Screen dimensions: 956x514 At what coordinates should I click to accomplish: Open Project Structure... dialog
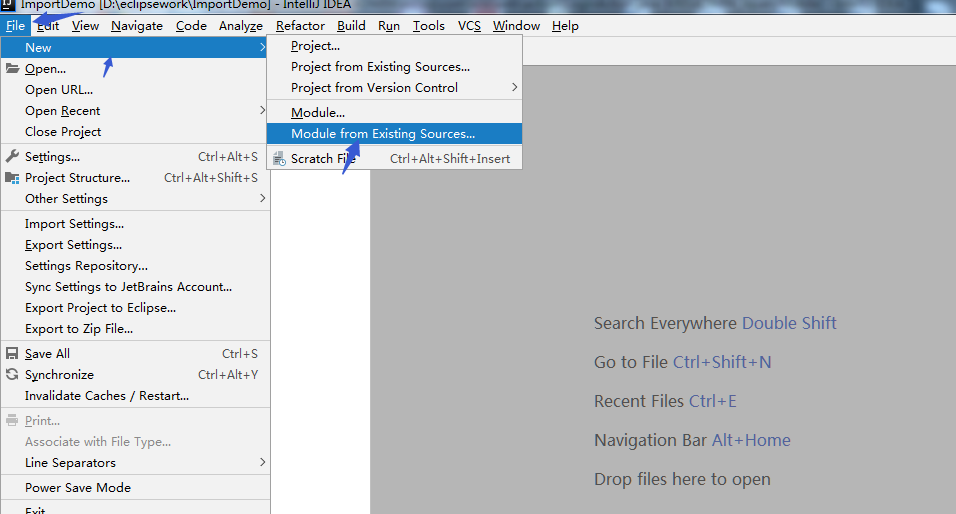(x=135, y=177)
